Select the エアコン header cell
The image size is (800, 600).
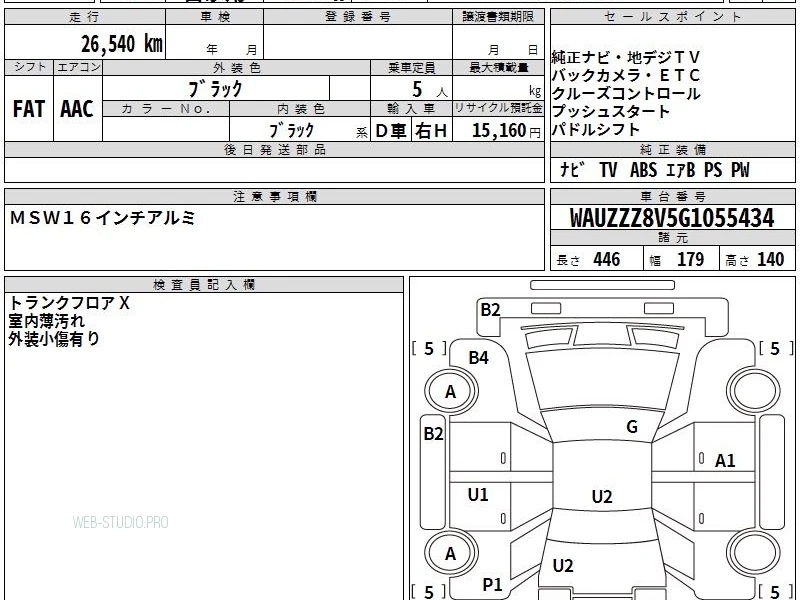(78, 67)
